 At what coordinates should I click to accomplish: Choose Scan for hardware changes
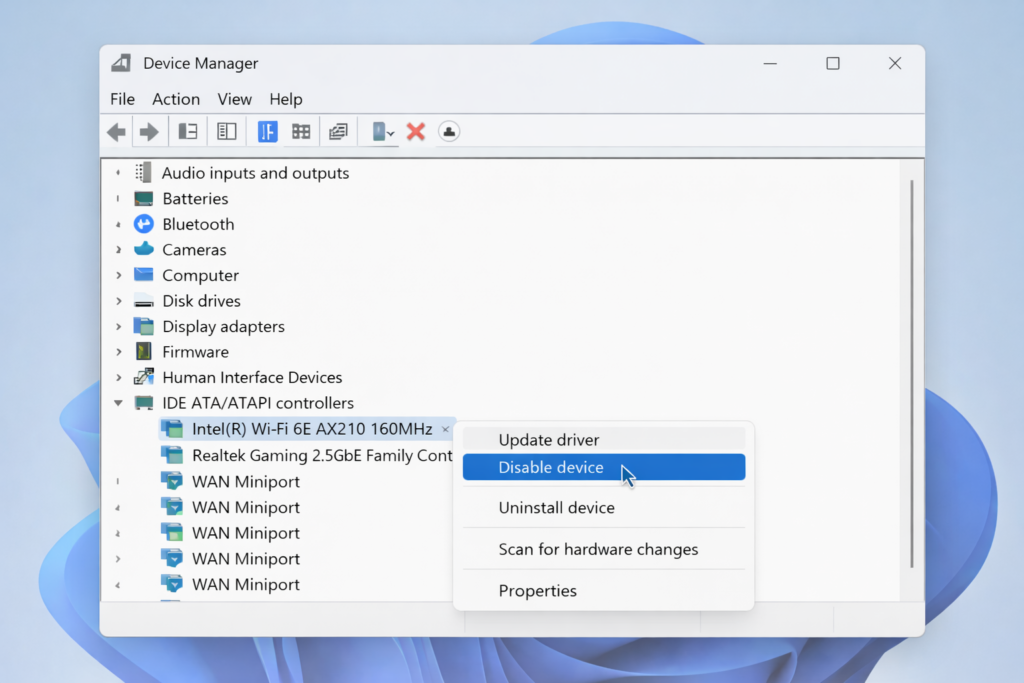[x=603, y=549]
